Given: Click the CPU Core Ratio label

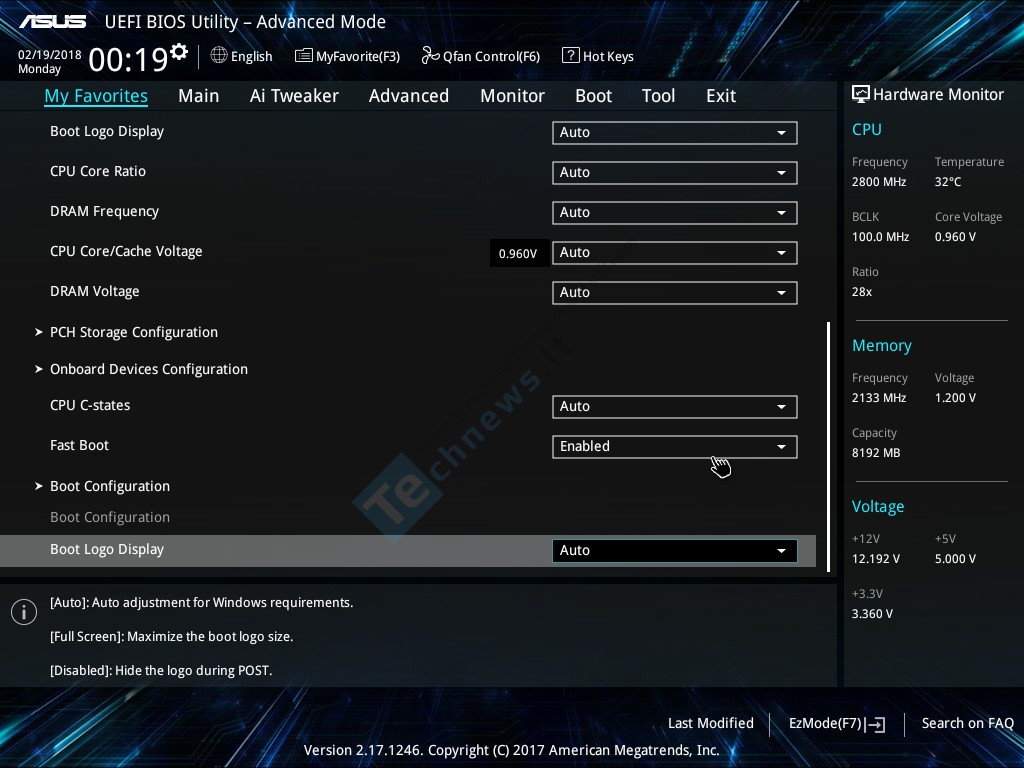Looking at the screenshot, I should (98, 171).
